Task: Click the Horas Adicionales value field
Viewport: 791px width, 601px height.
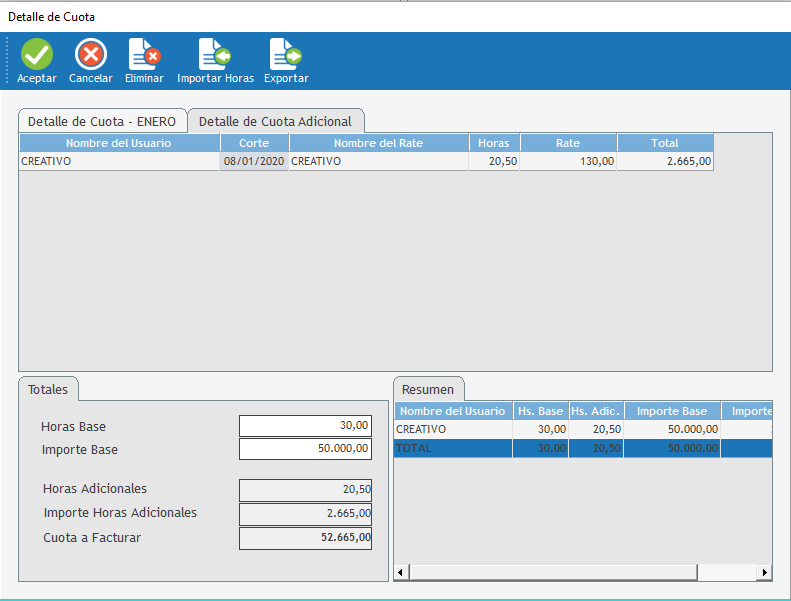Action: (305, 489)
